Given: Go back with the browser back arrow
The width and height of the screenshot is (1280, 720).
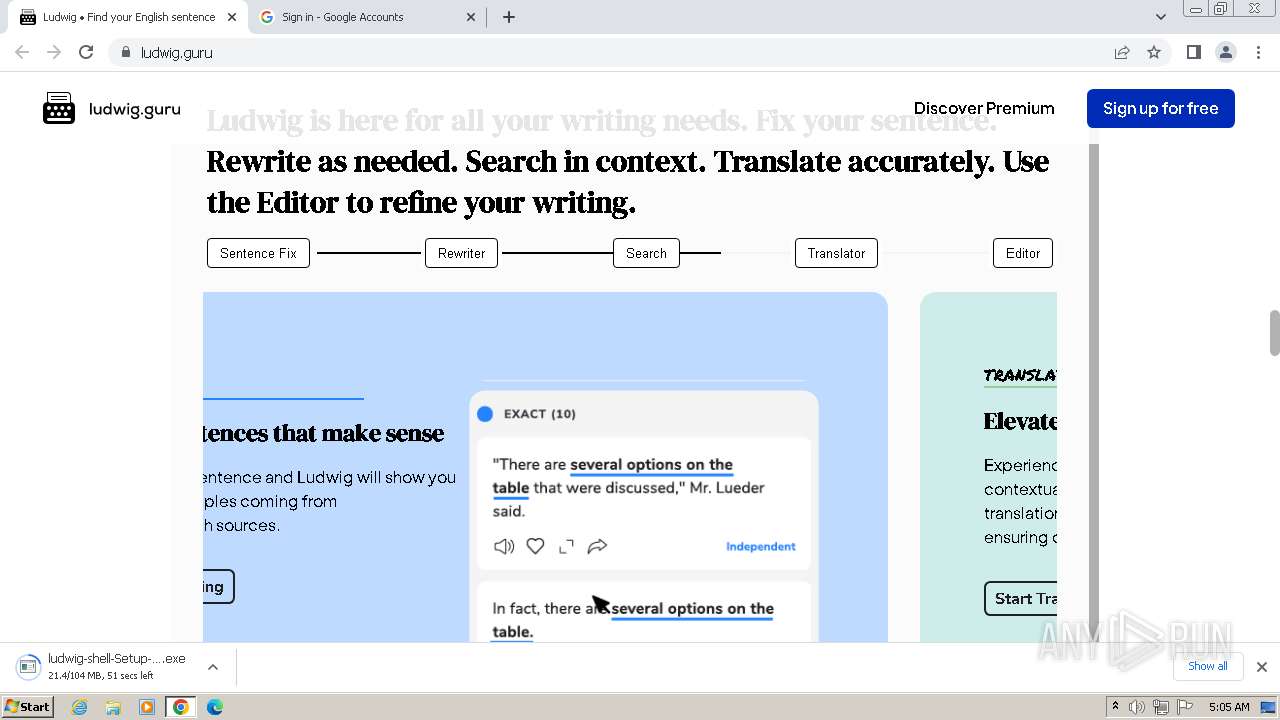Looking at the screenshot, I should (x=22, y=52).
